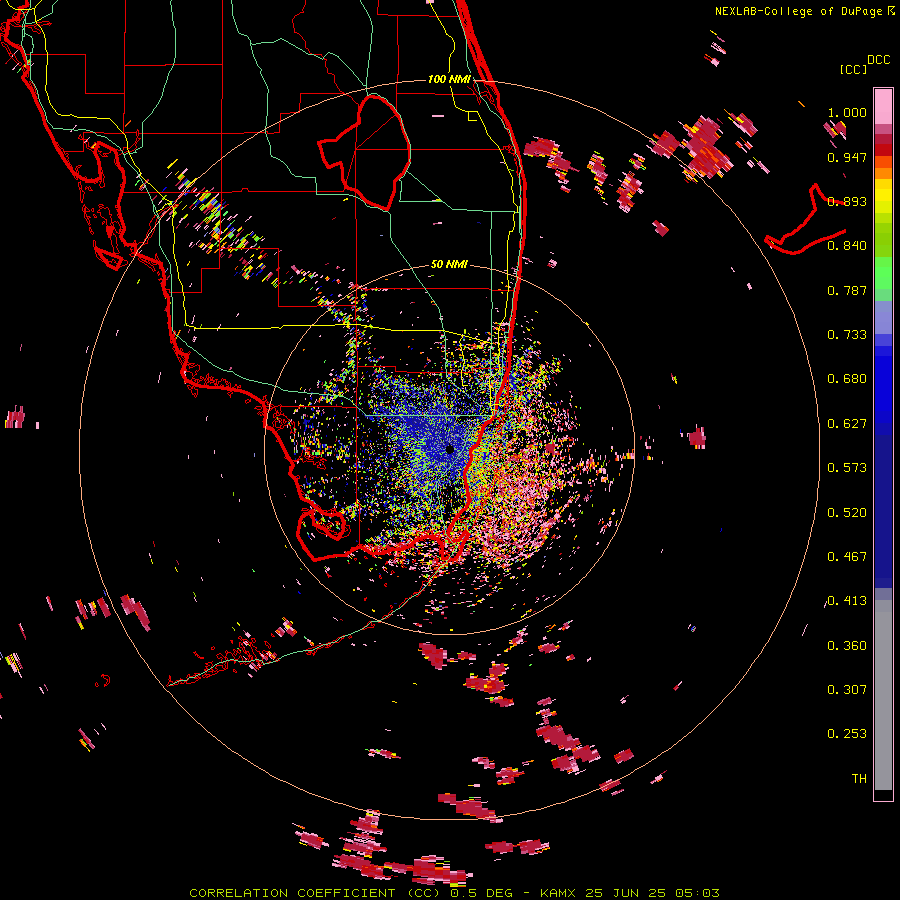Viewport: 900px width, 900px height.
Task: Select the 0.680 scale value
Action: tap(847, 379)
